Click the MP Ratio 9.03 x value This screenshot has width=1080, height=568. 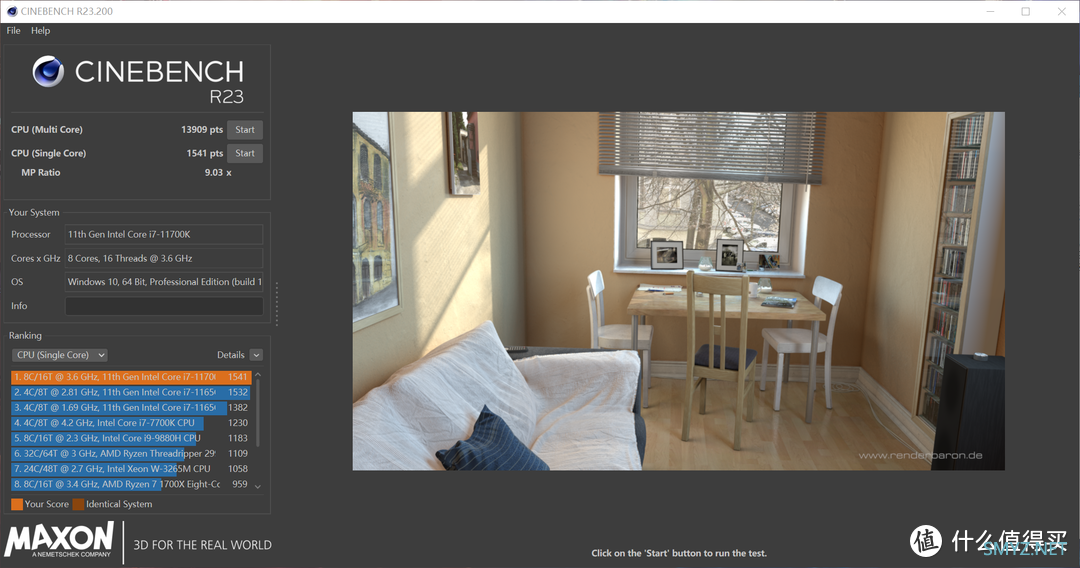coord(218,172)
